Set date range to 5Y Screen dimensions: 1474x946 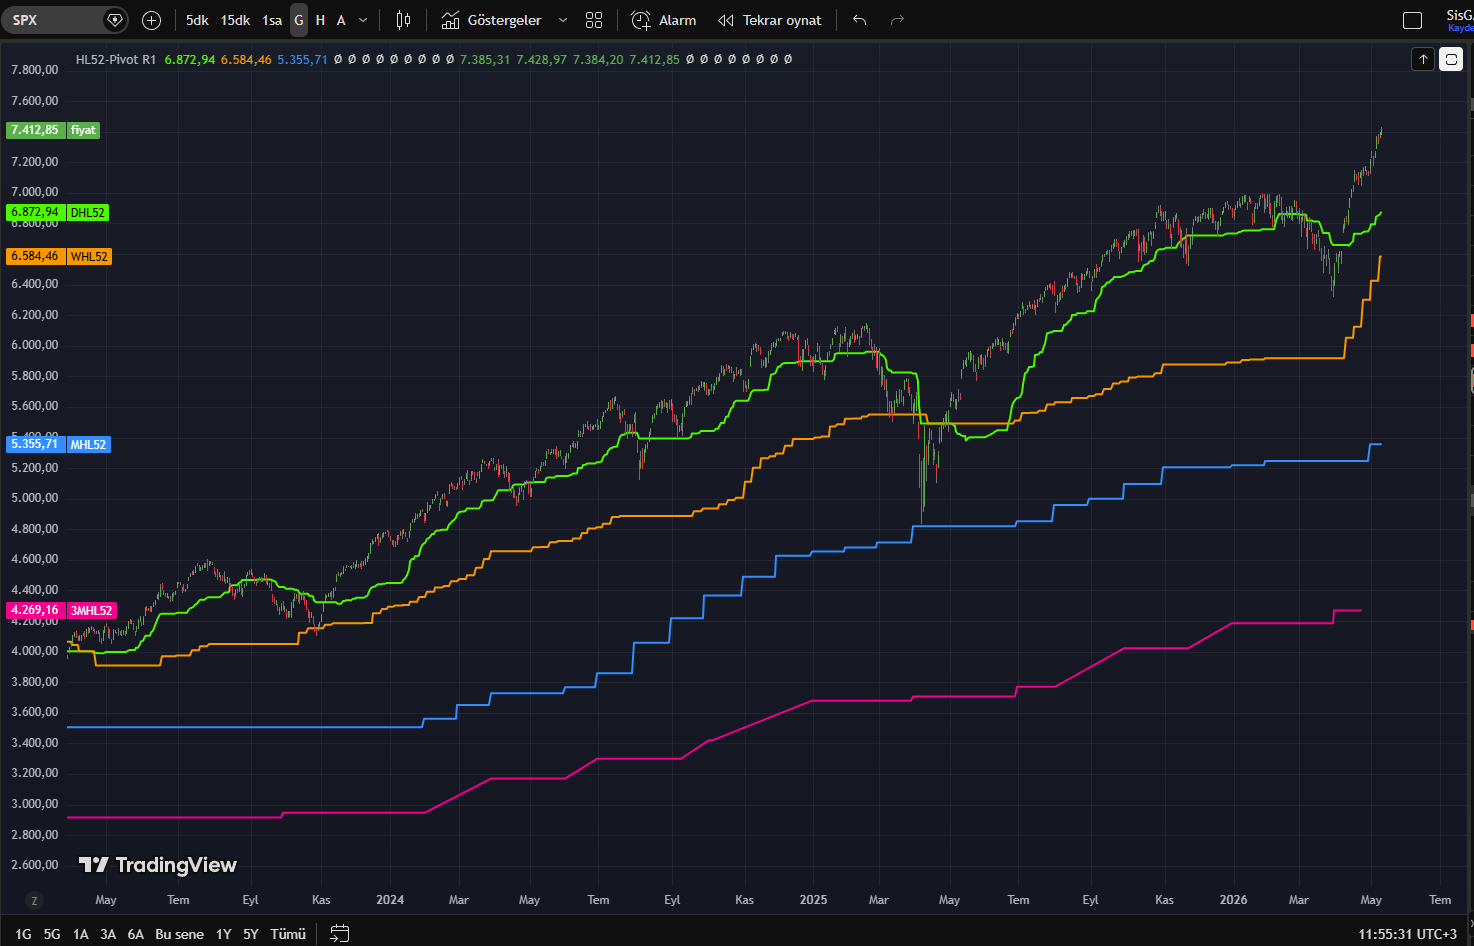[x=251, y=934]
